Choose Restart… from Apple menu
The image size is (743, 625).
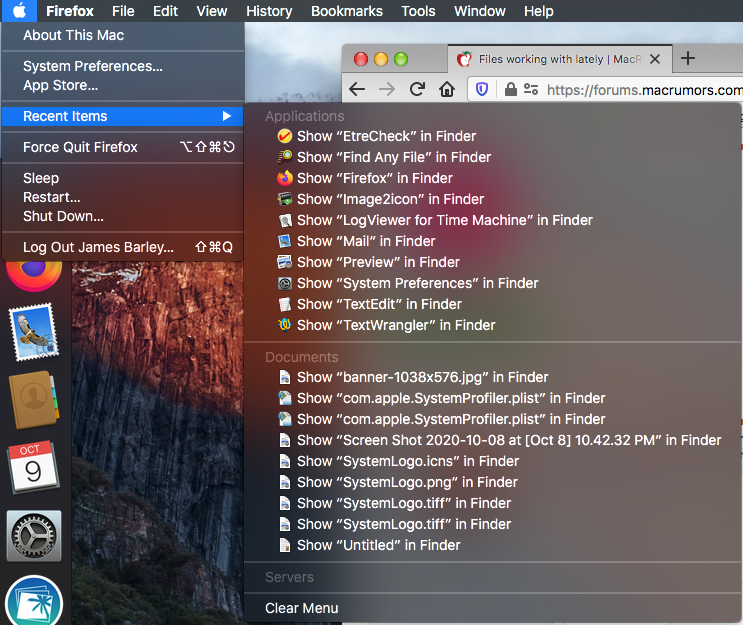(123, 197)
